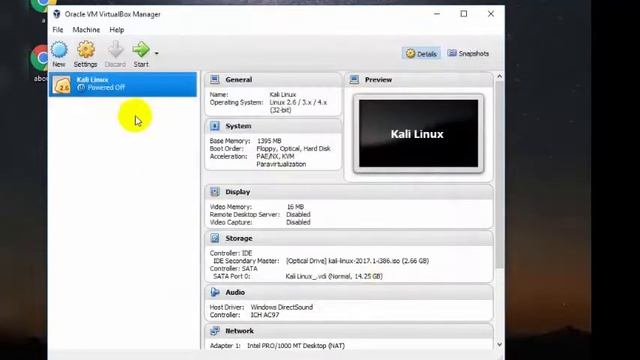Click the Kali Linux preview thumbnail
640x360 pixels.
(x=418, y=133)
